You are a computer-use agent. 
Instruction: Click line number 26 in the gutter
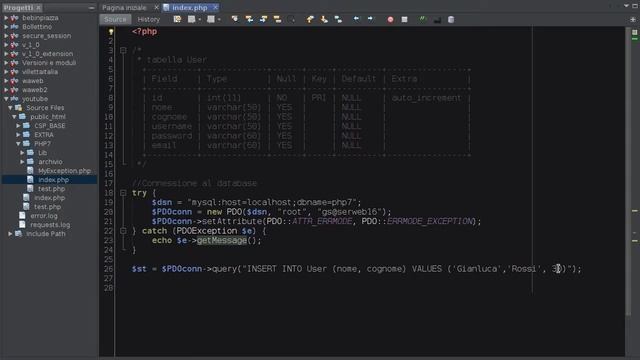click(108, 269)
